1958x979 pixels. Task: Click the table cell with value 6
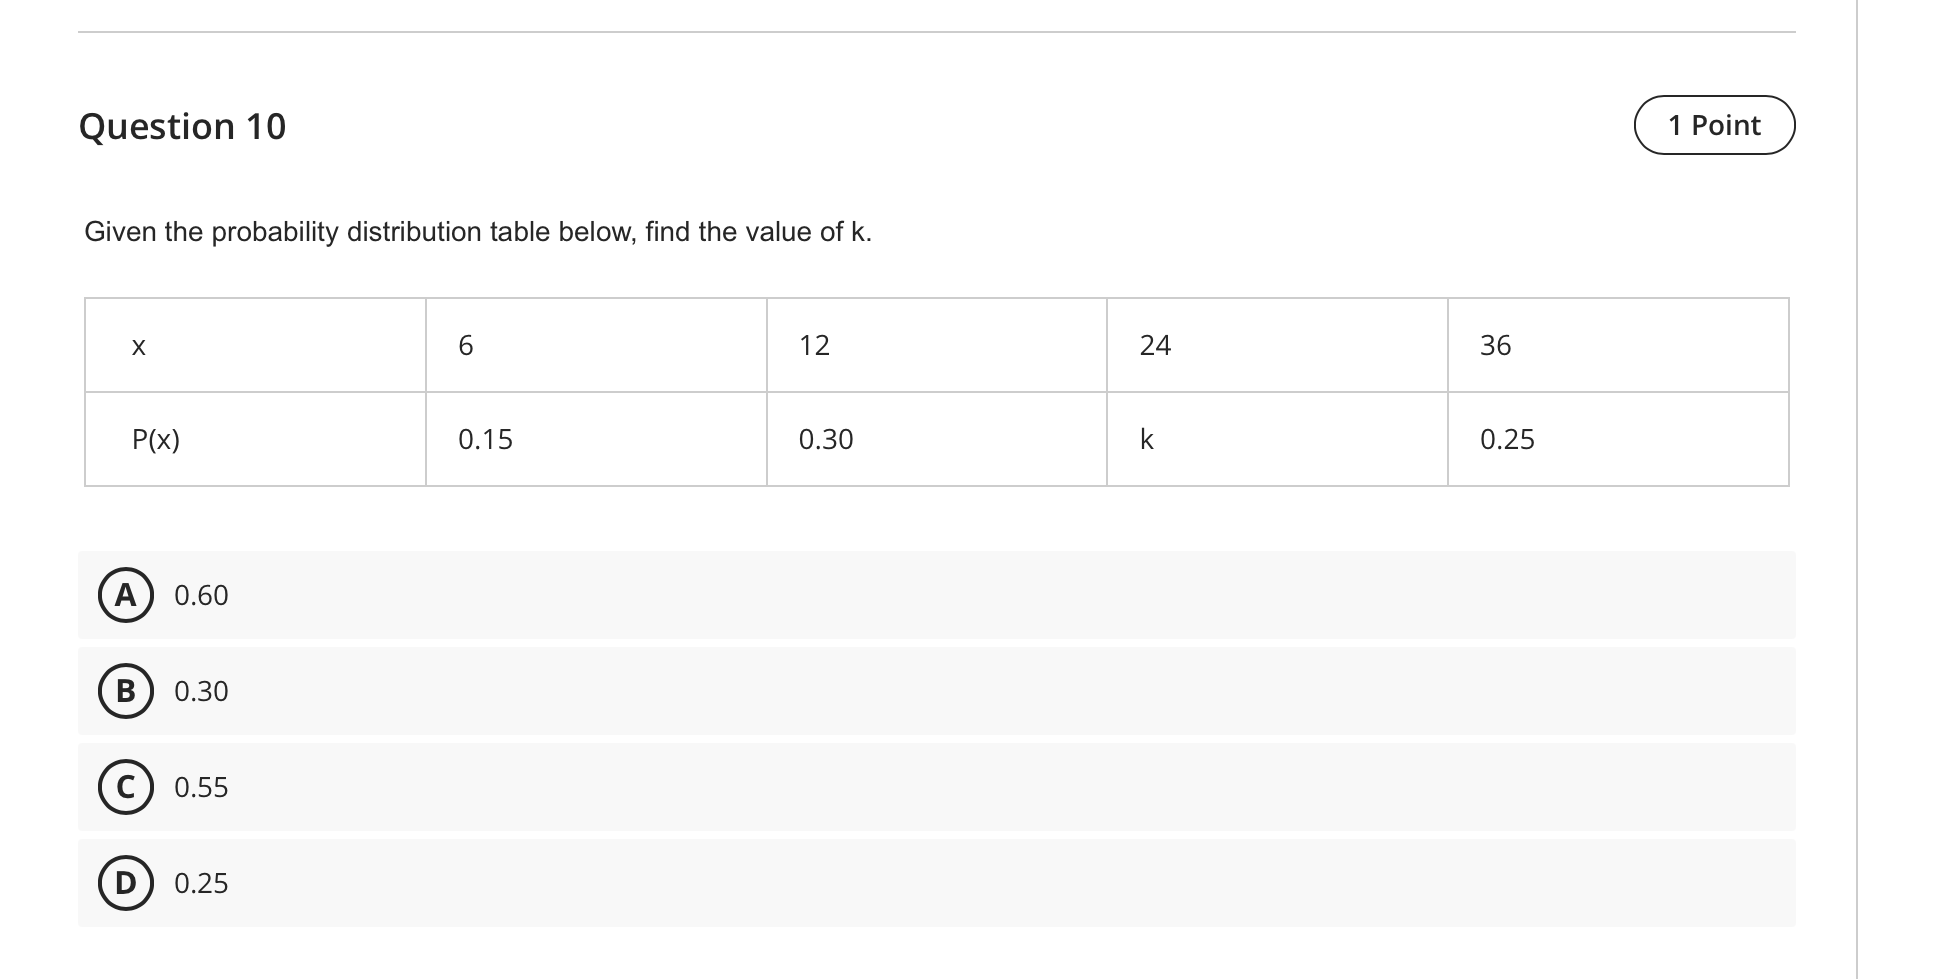point(595,345)
